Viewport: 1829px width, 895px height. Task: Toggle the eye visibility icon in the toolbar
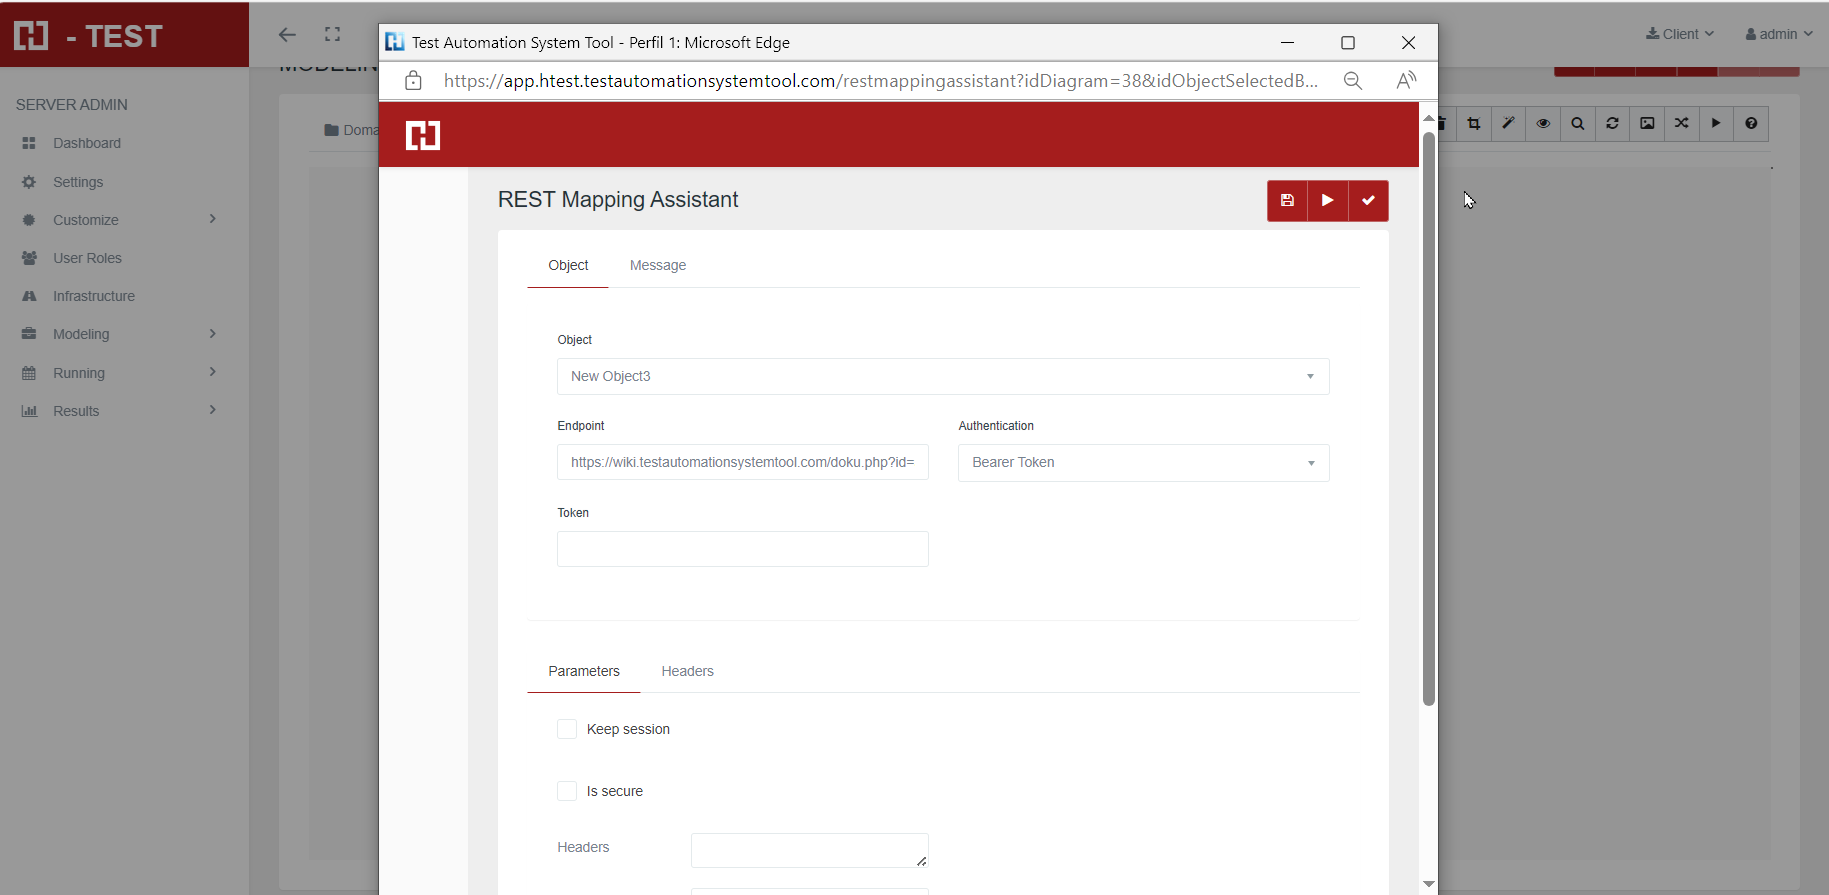point(1543,124)
